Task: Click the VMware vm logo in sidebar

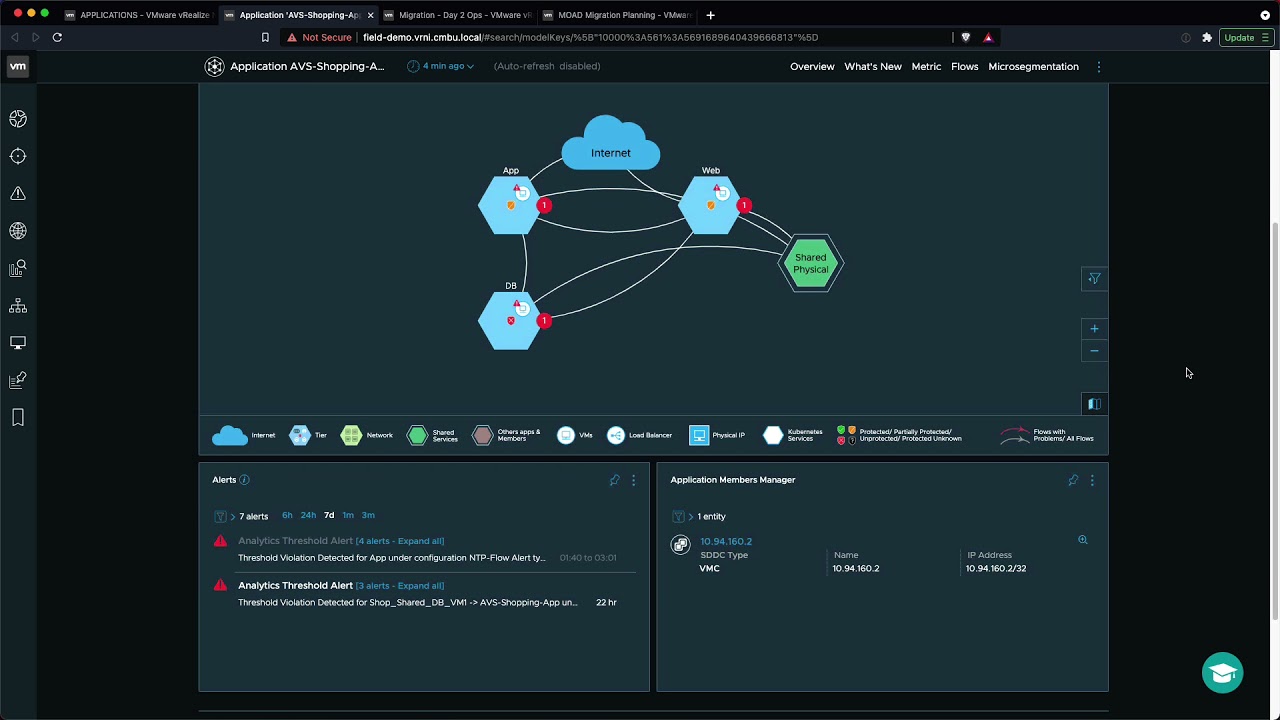Action: tap(18, 66)
